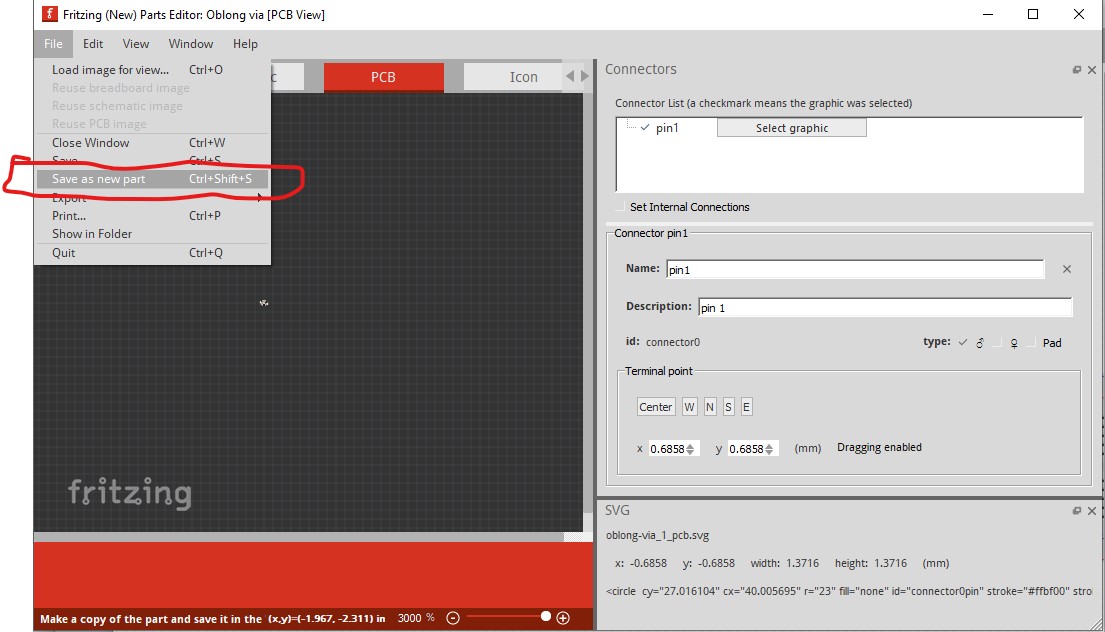This screenshot has height=632, width=1105.
Task: Set terminal point to N
Action: (710, 407)
